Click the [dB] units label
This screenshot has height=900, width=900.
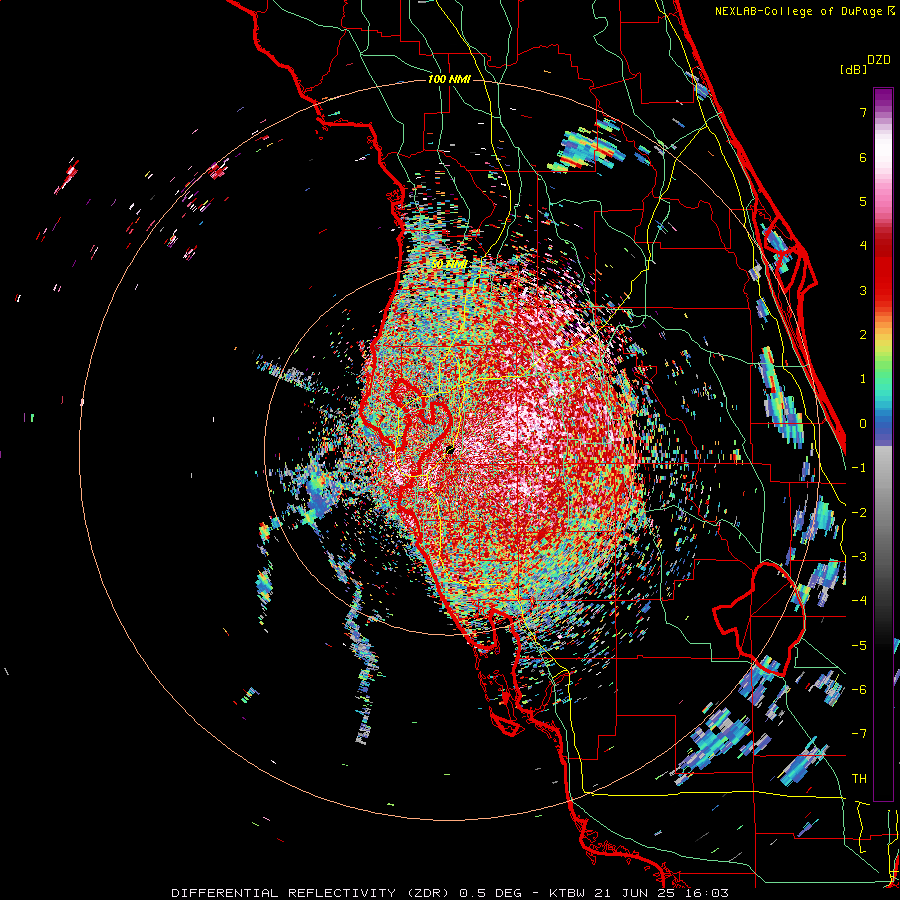pyautogui.click(x=854, y=70)
